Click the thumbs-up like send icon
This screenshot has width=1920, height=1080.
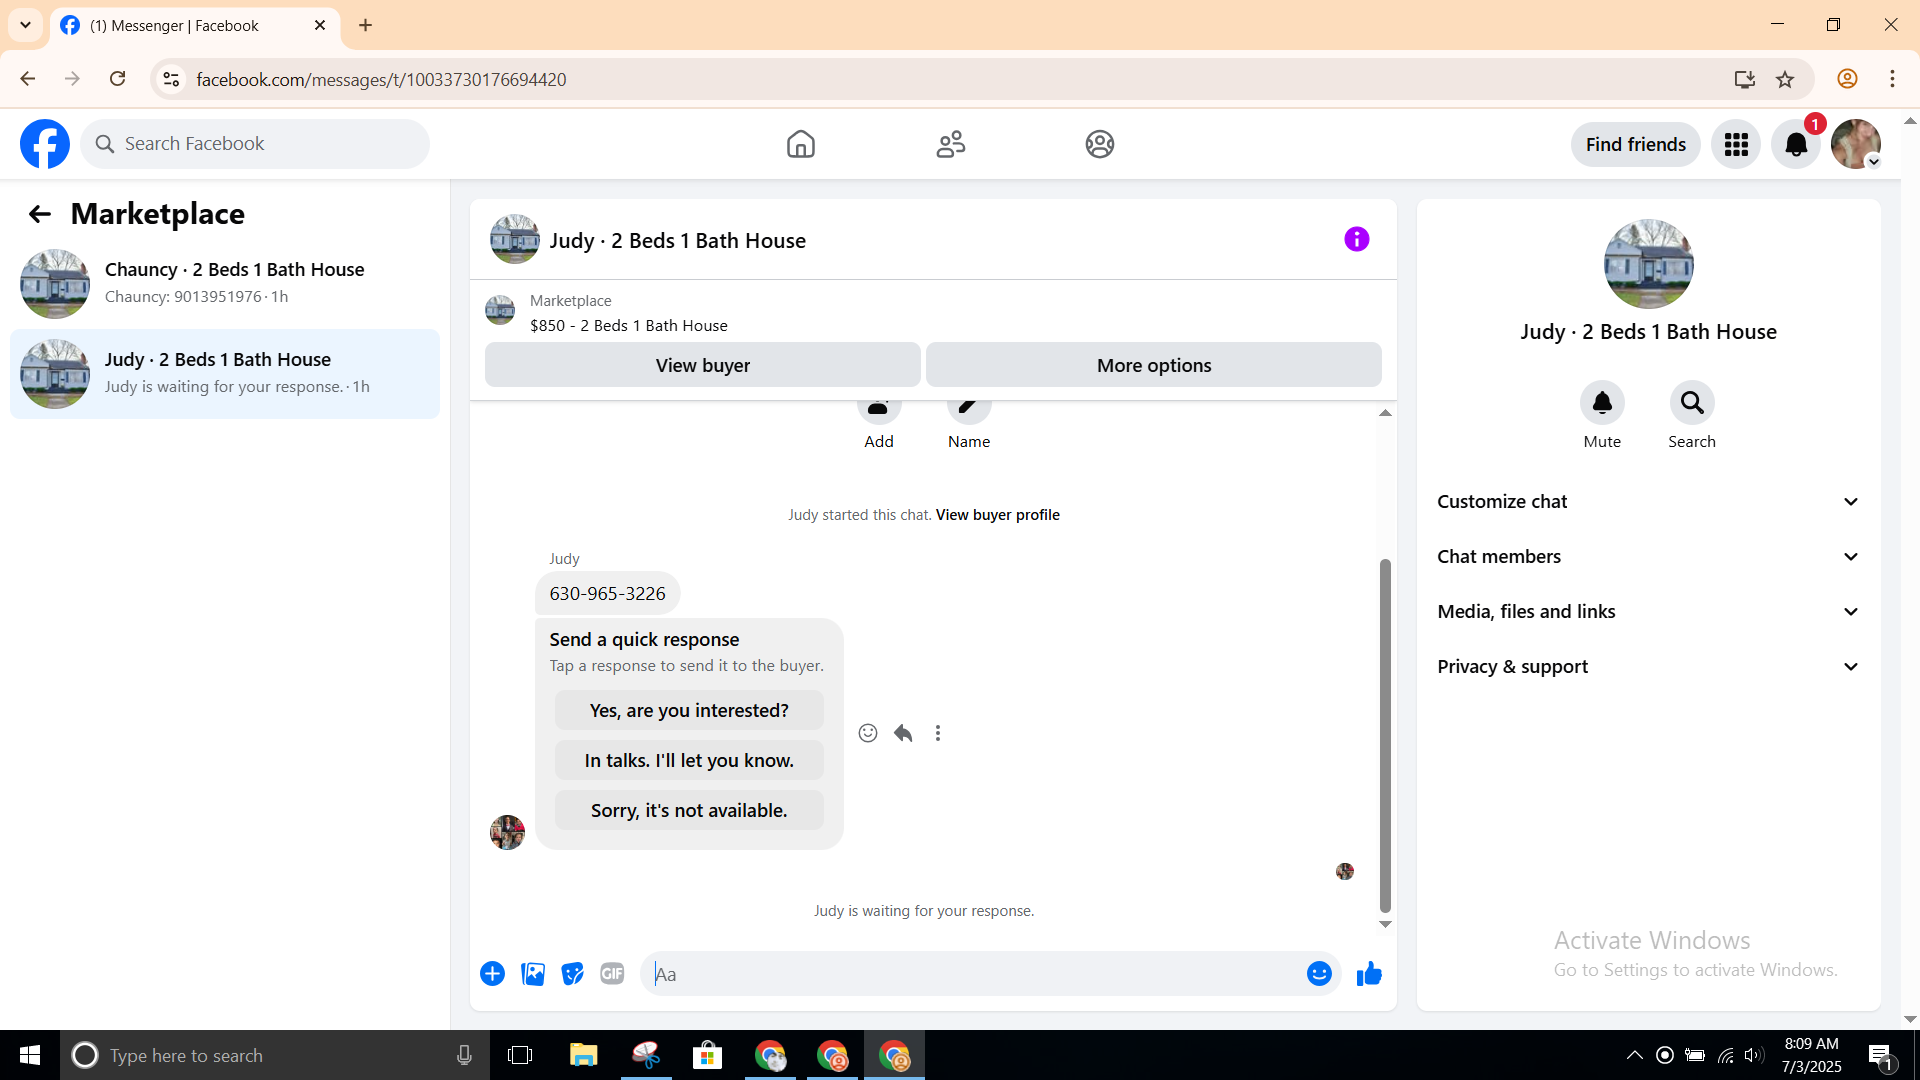point(1369,974)
